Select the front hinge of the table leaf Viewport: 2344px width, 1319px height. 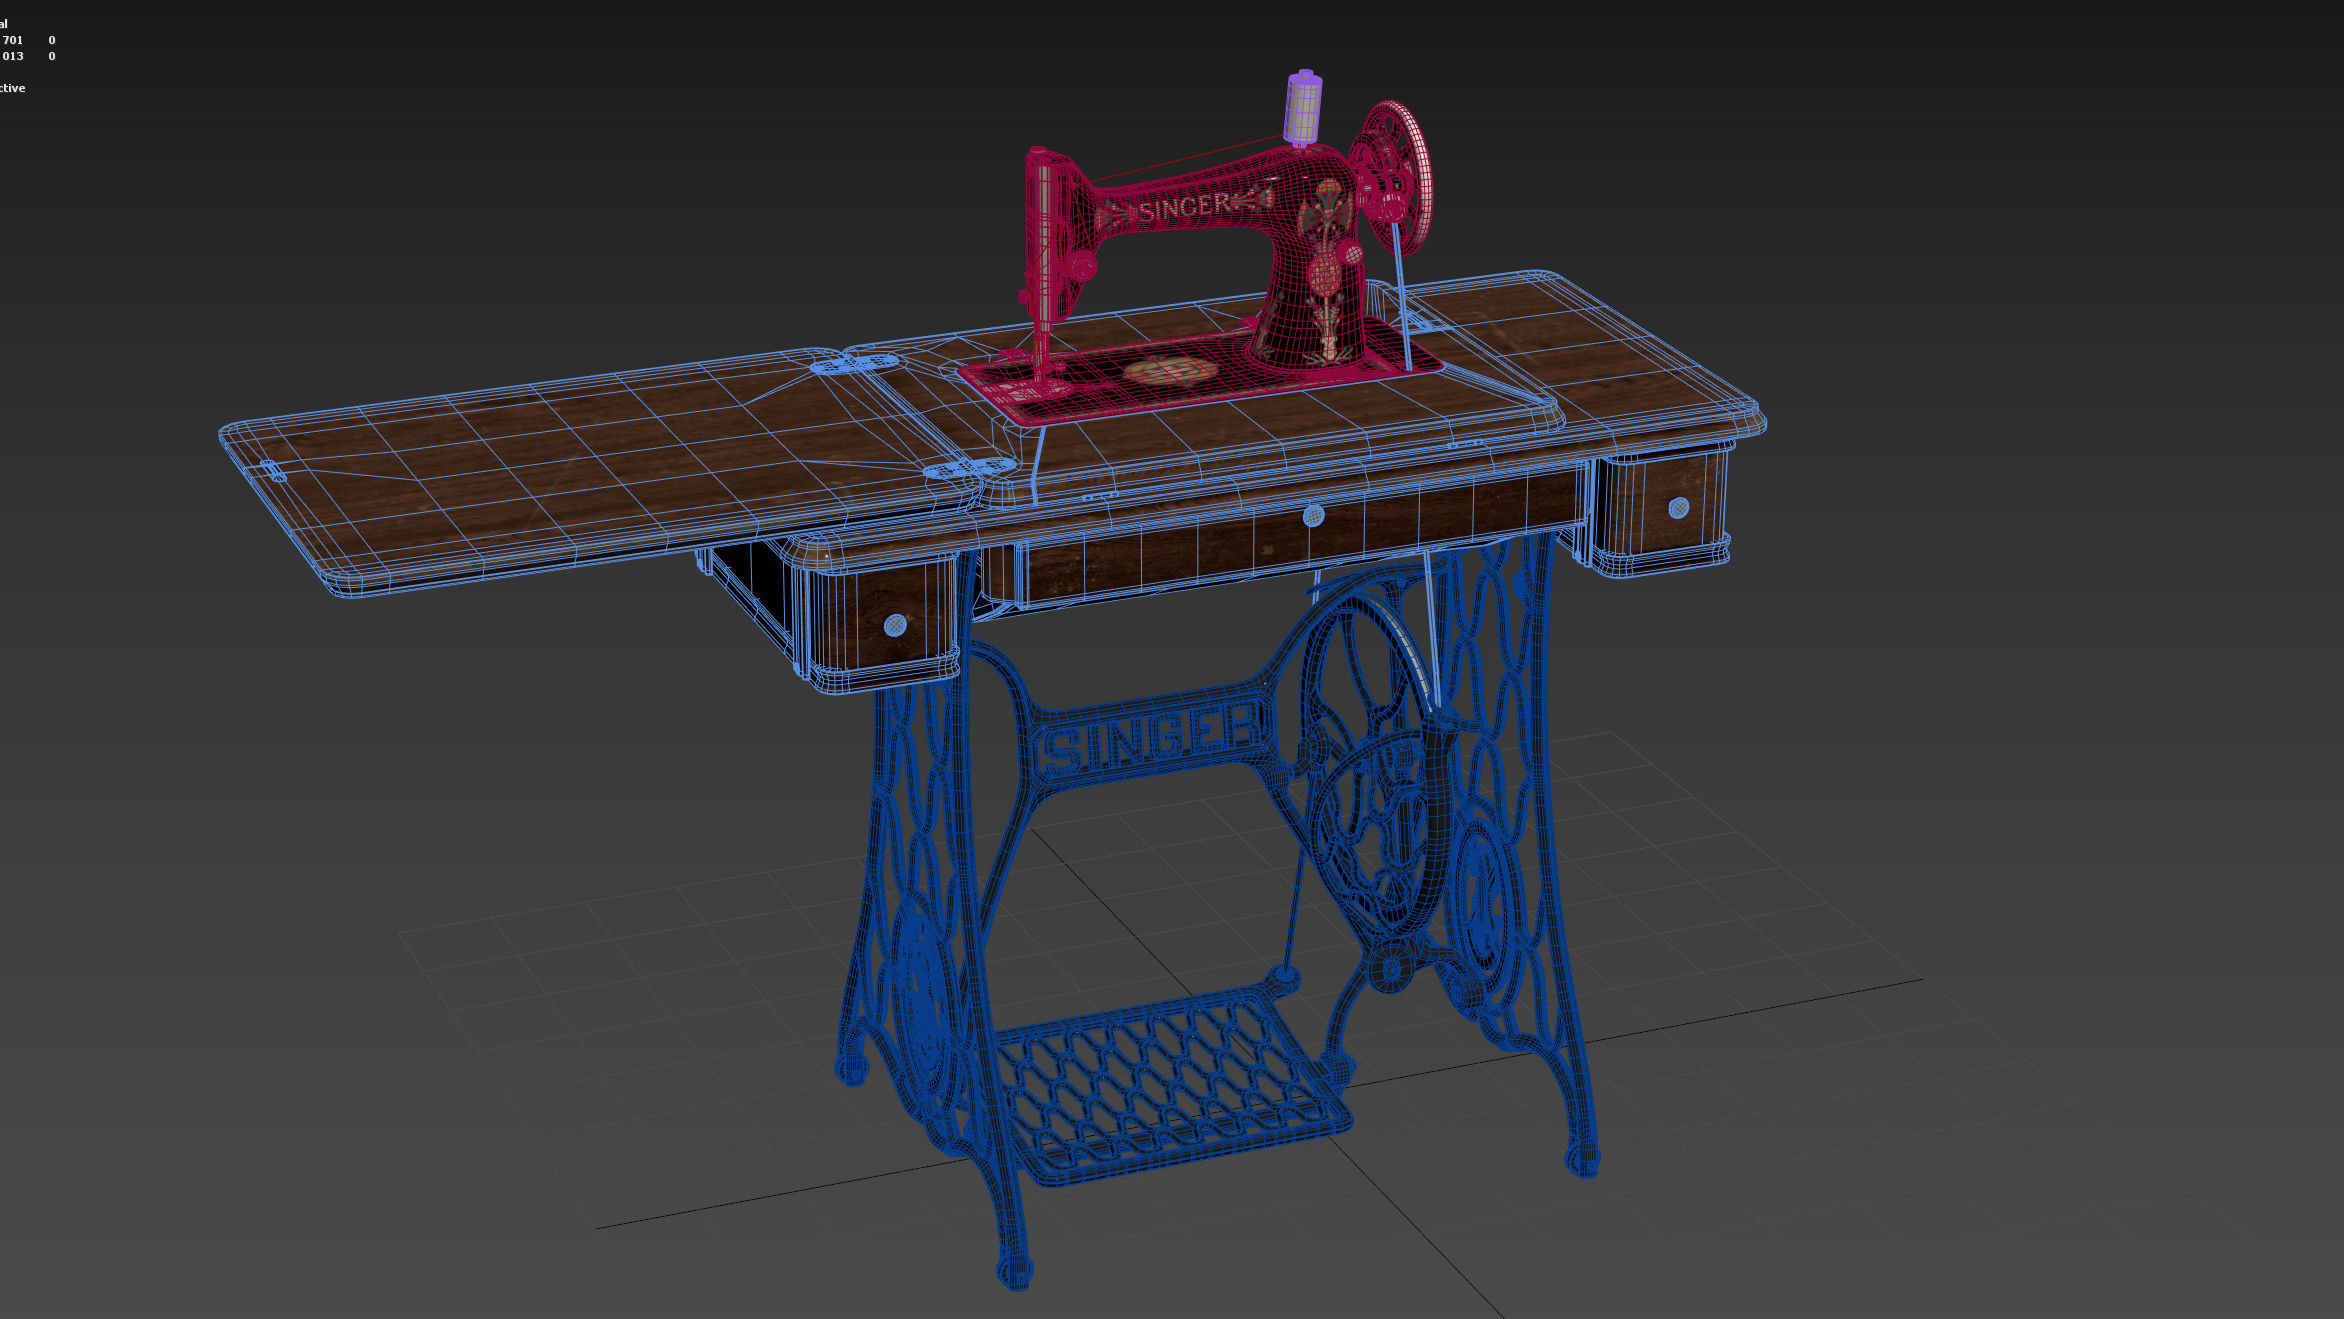pos(970,469)
